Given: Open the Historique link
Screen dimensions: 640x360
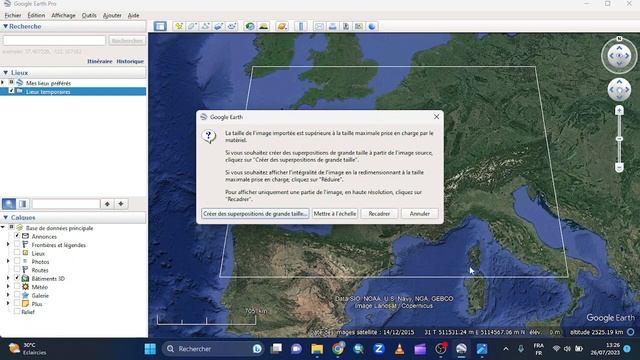Looking at the screenshot, I should 130,61.
